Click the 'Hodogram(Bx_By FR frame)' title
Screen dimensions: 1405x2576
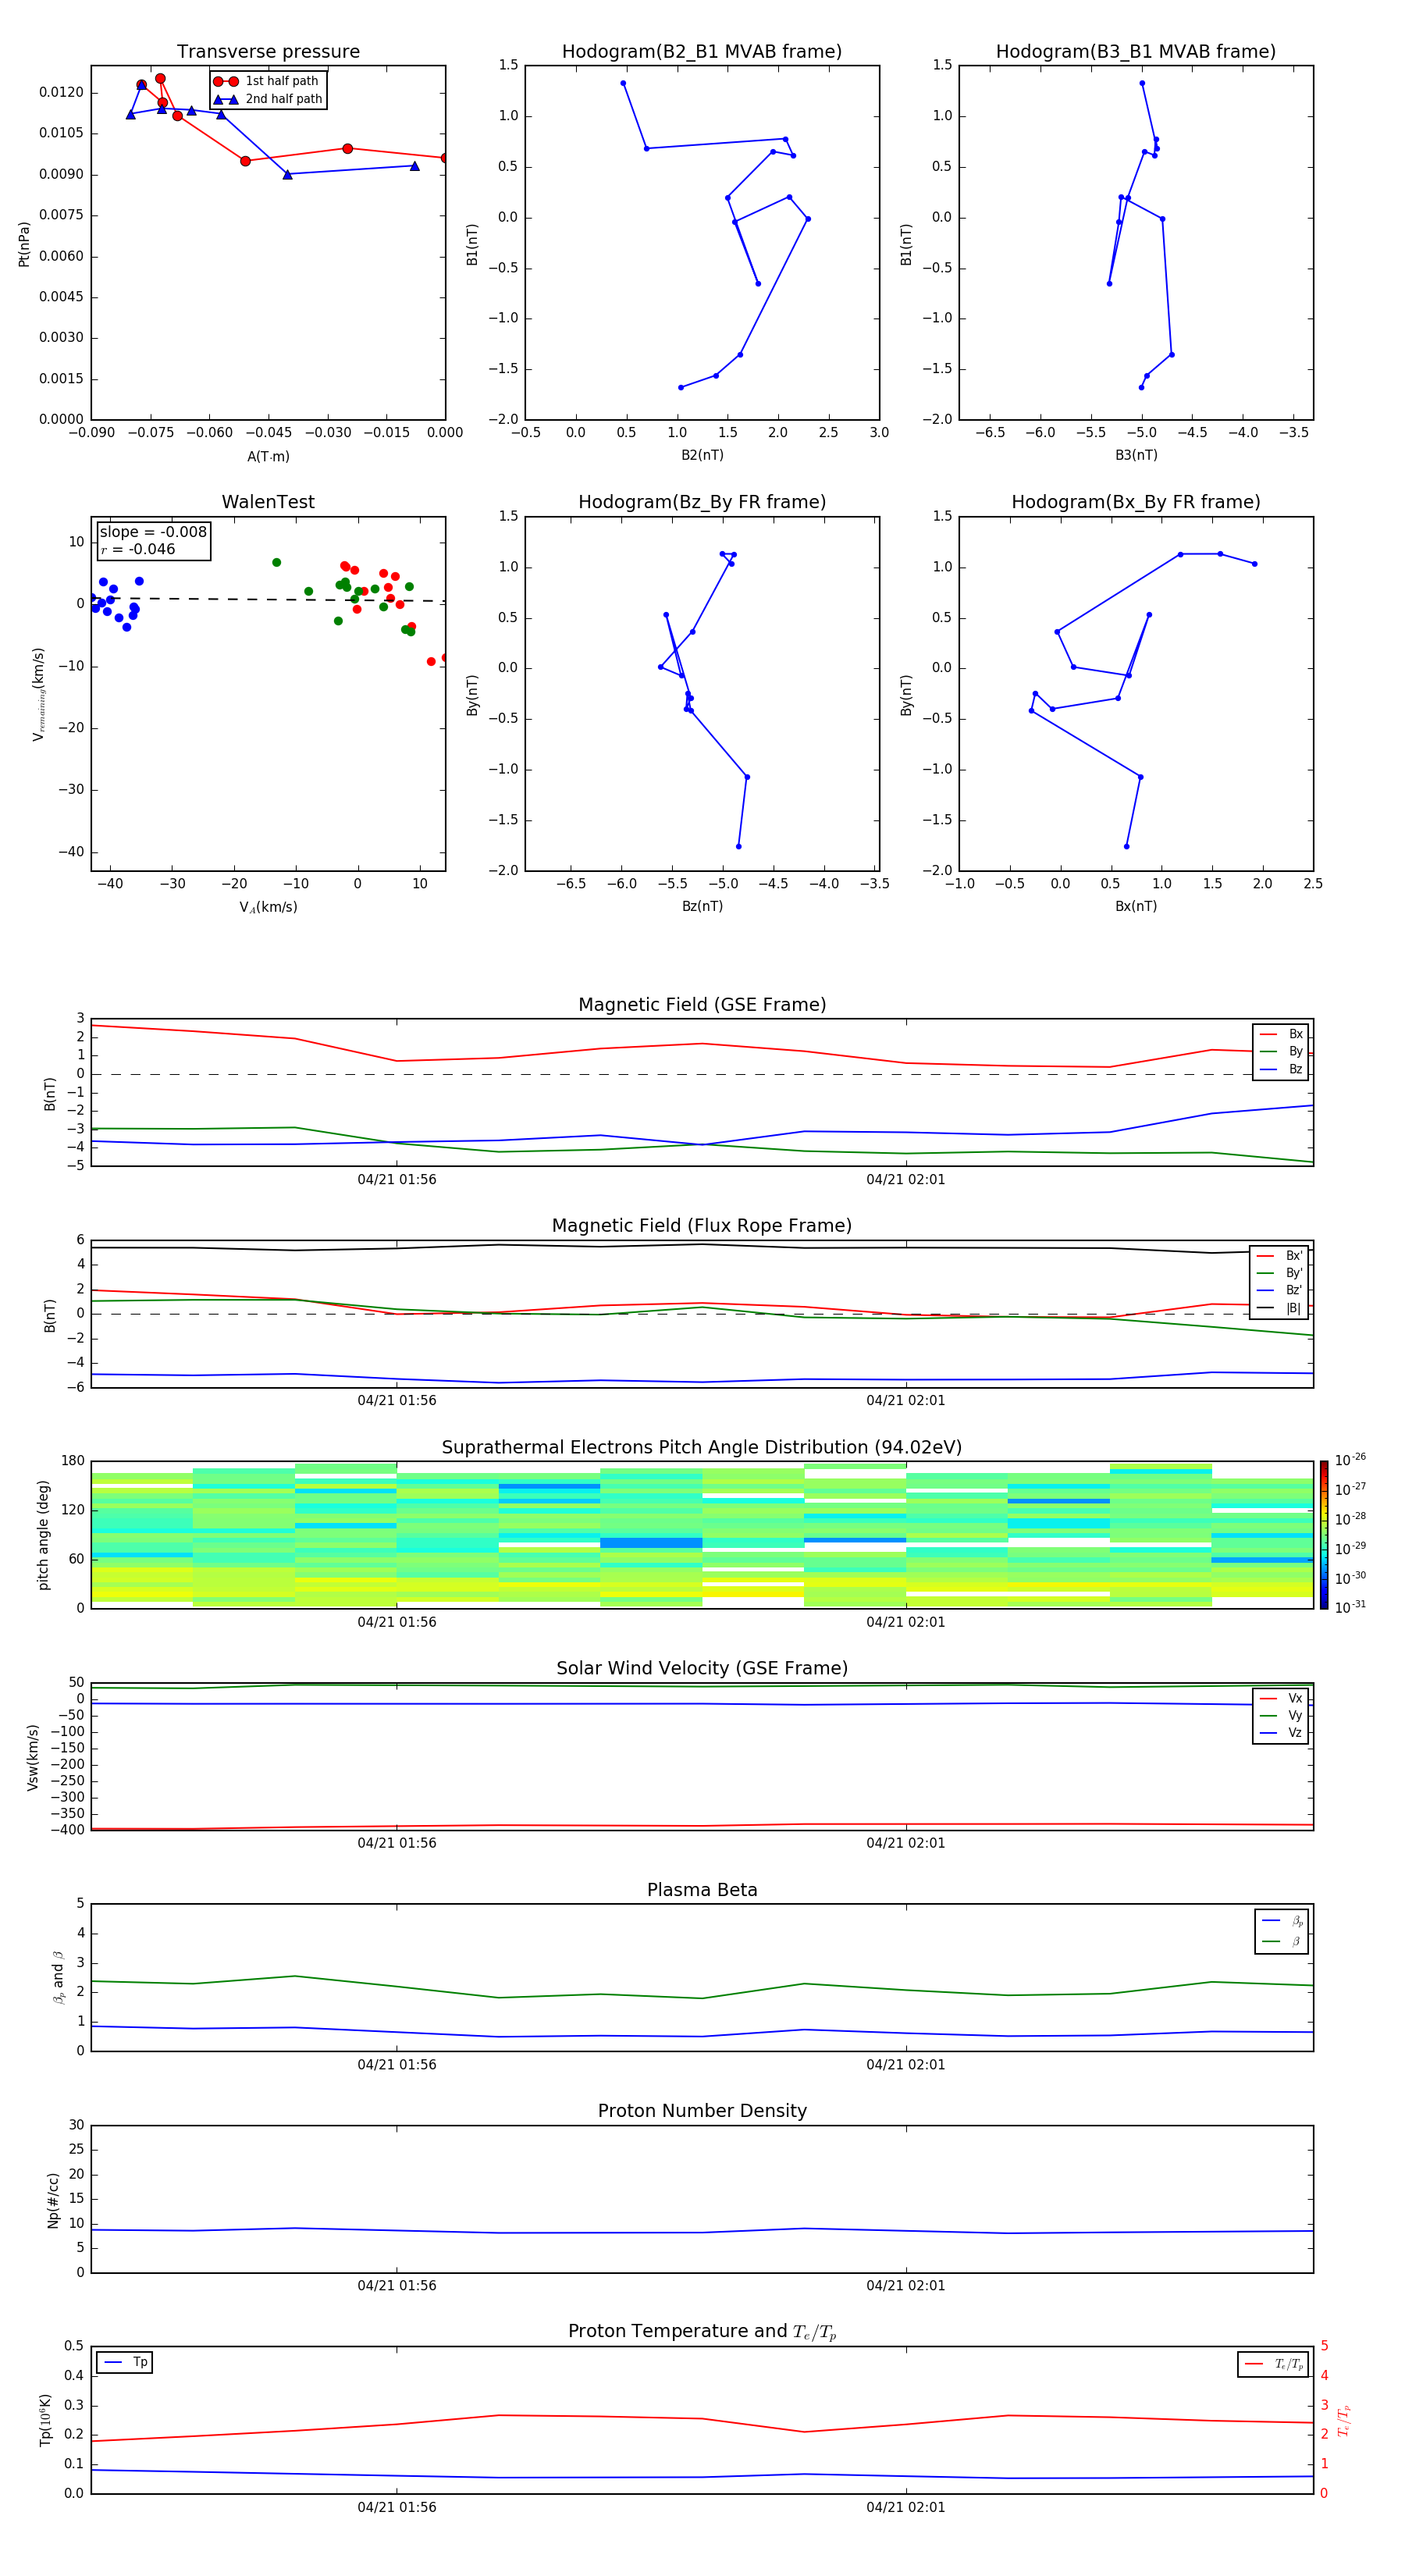coord(1136,502)
